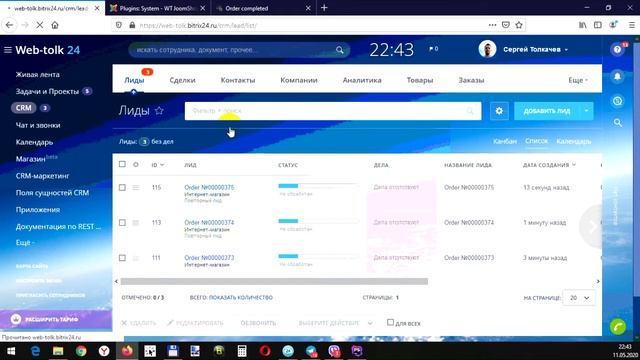Open the Выберите действие dropdown
This screenshot has height=360, width=640.
tap(335, 323)
